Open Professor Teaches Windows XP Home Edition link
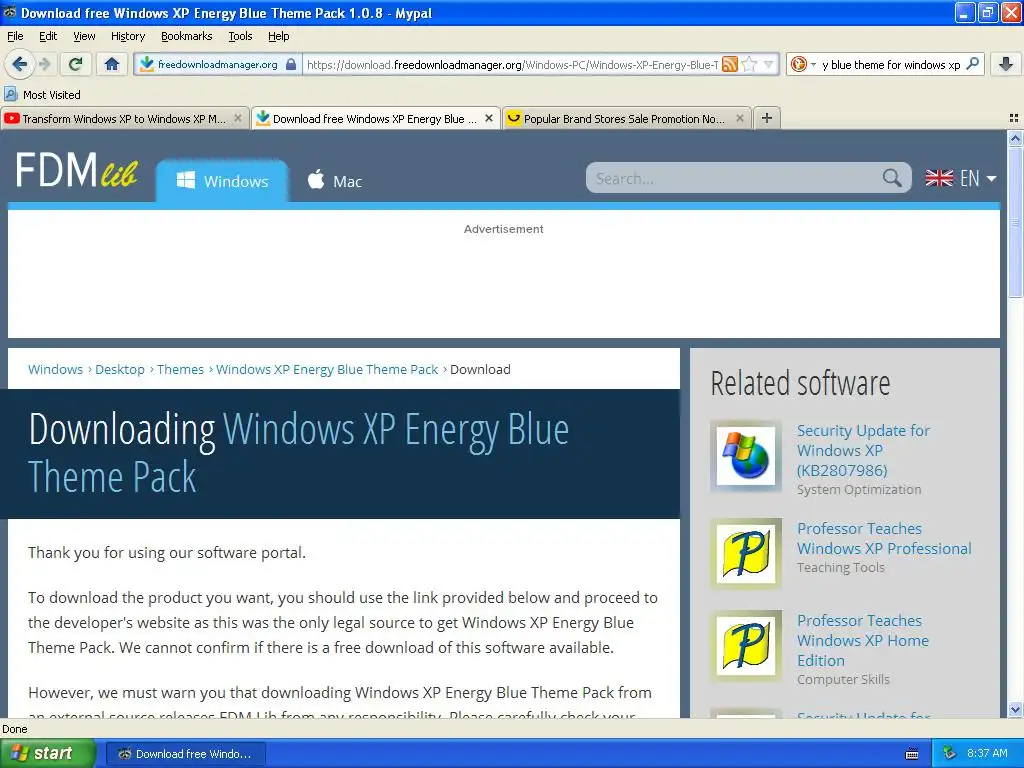 (x=863, y=641)
